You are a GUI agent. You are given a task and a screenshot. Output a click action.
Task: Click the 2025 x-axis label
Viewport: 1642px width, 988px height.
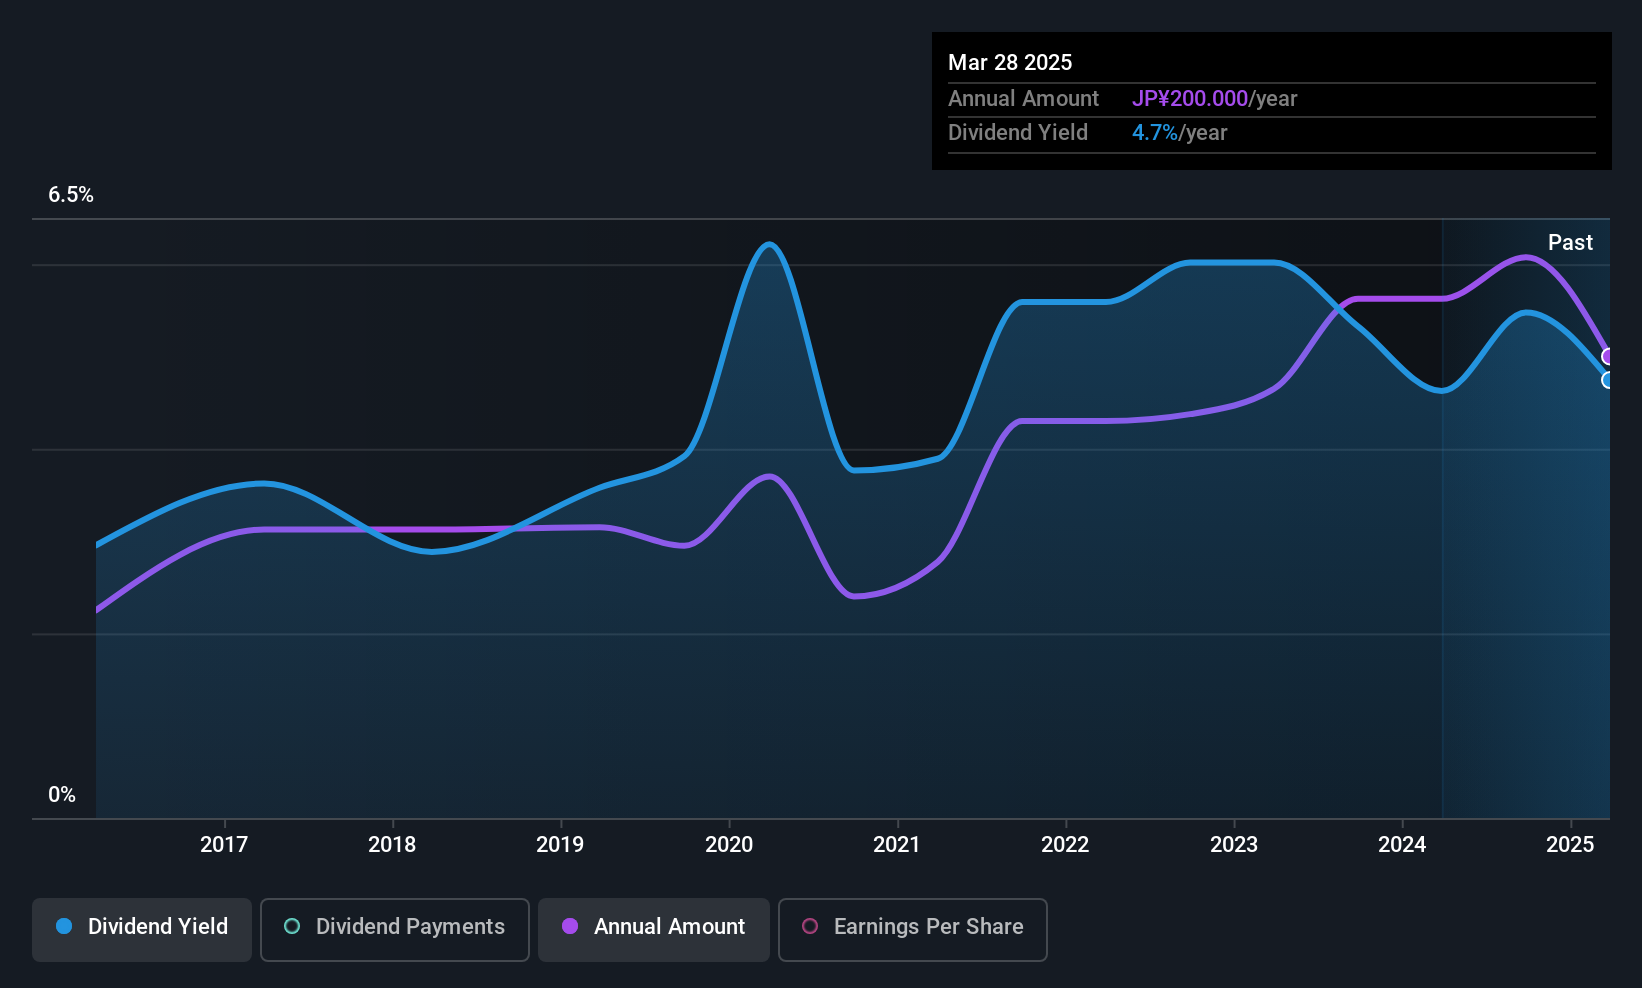(x=1570, y=845)
